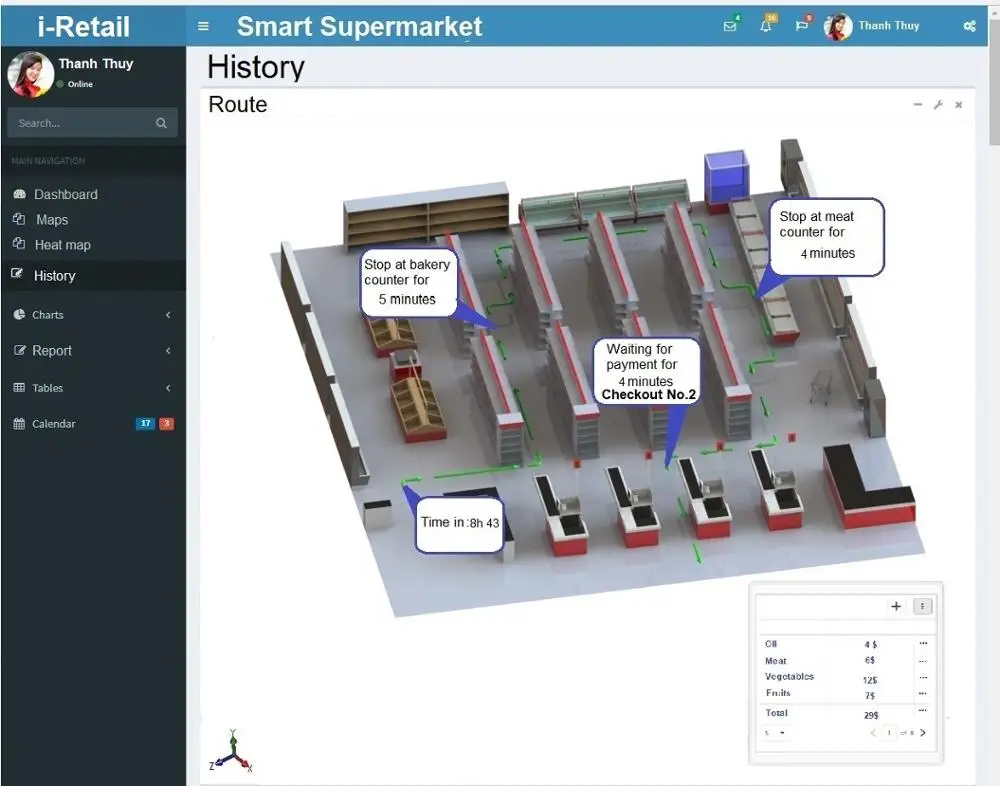Click the header profile avatar
1000x786 pixels.
838,27
